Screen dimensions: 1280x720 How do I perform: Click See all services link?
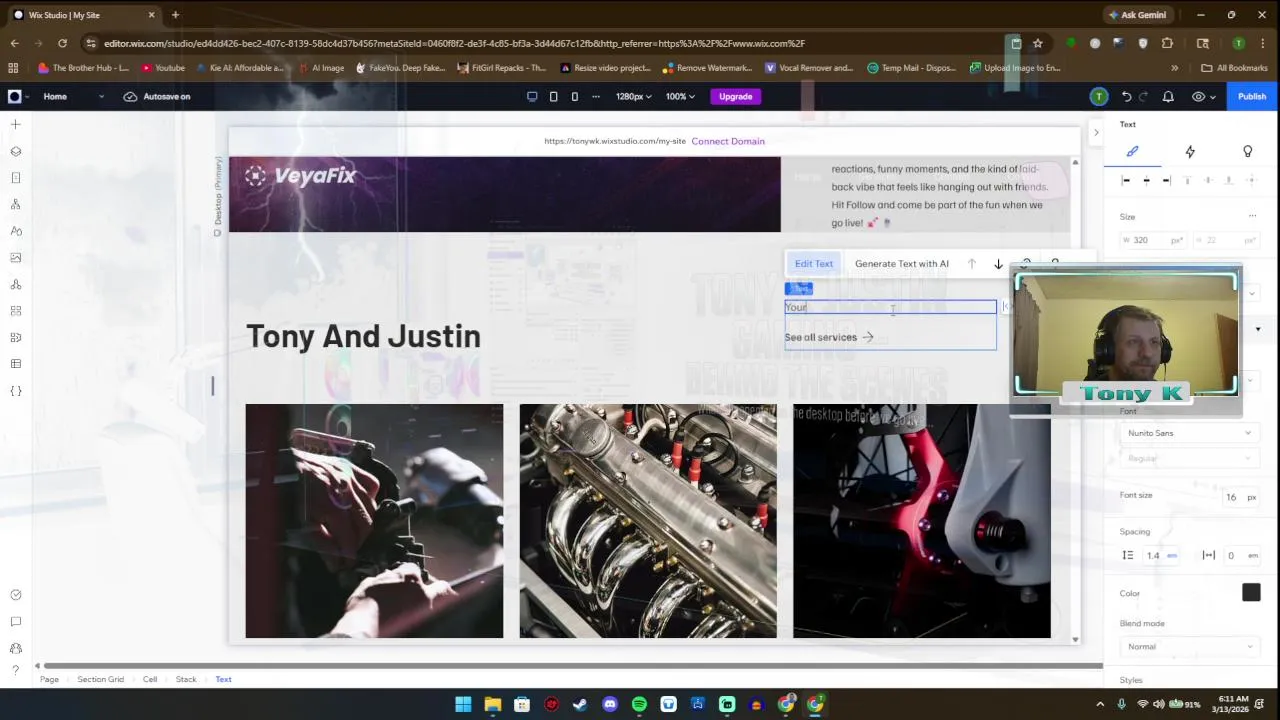point(829,337)
